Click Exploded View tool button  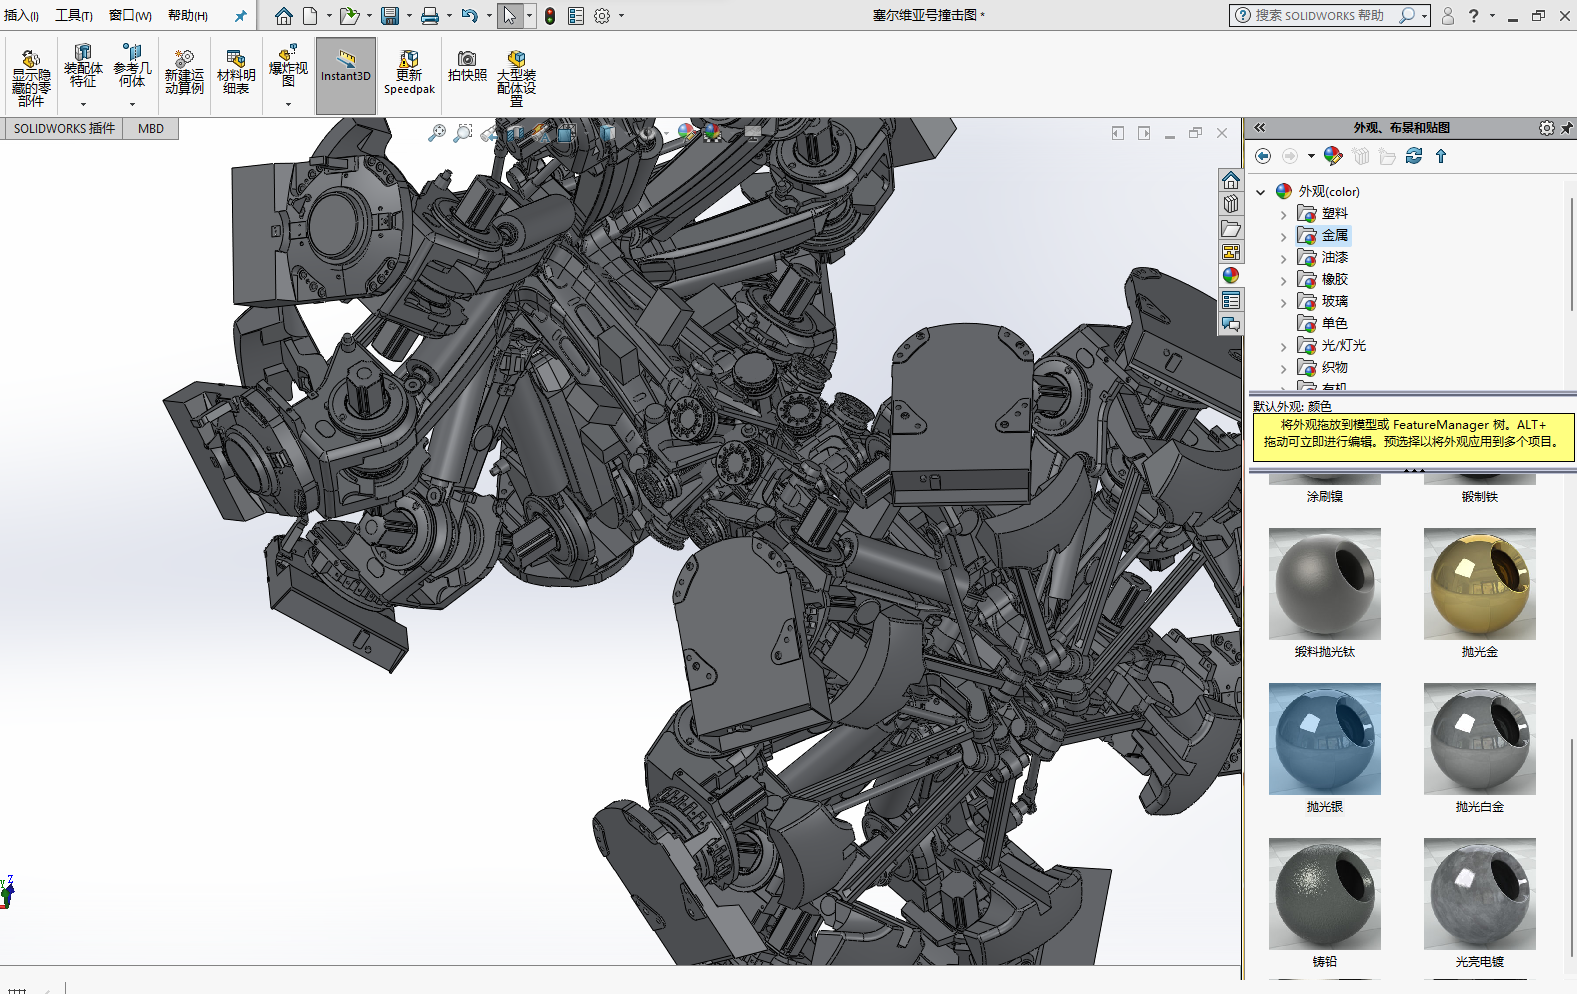[288, 67]
